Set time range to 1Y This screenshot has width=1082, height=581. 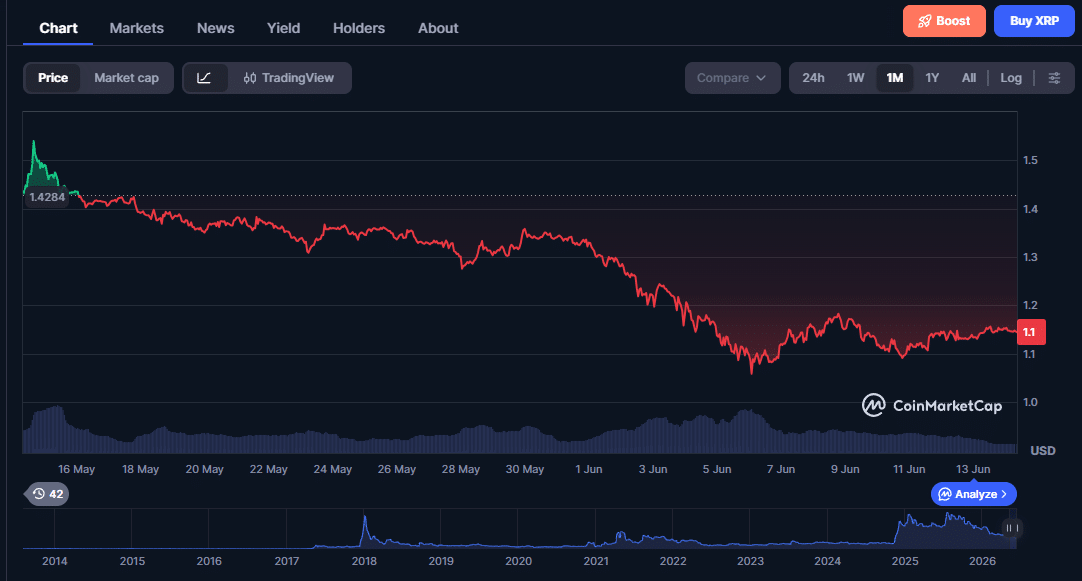[932, 78]
